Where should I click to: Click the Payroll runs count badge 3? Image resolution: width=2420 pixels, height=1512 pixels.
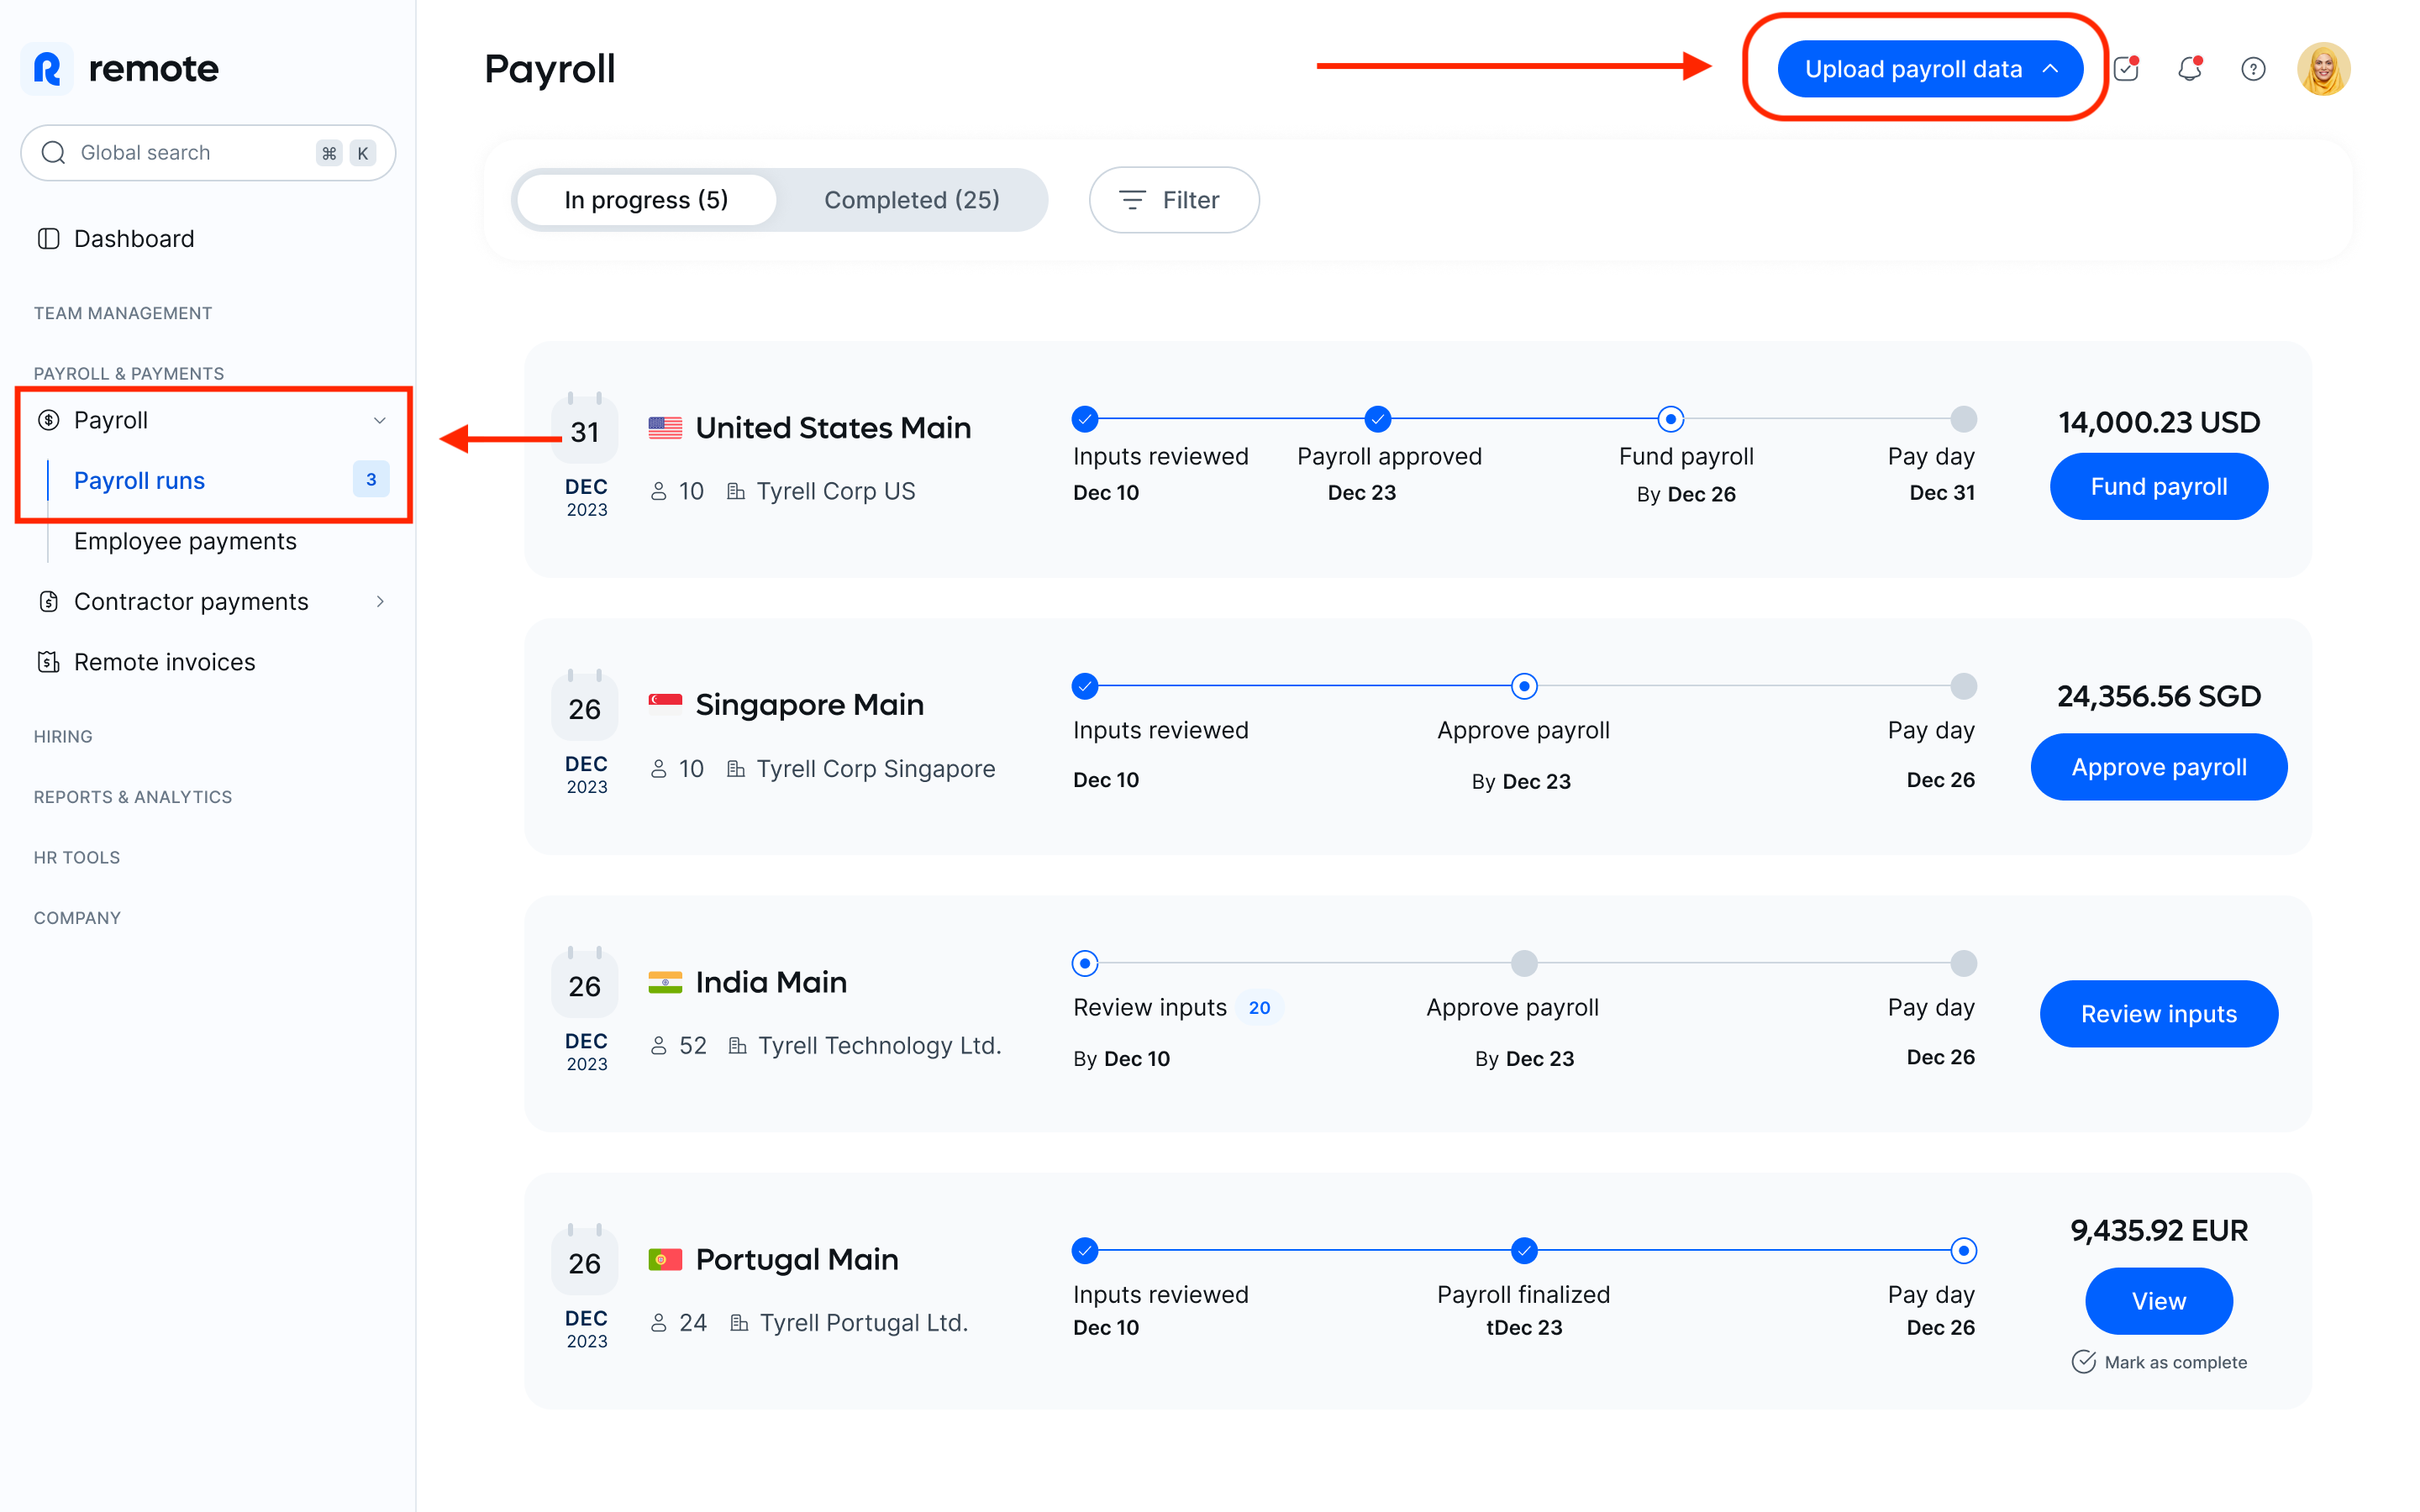click(371, 480)
